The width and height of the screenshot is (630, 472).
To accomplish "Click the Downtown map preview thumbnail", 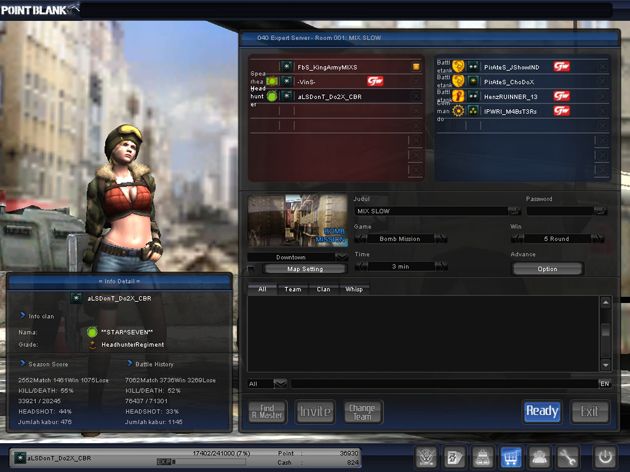I will coord(298,220).
